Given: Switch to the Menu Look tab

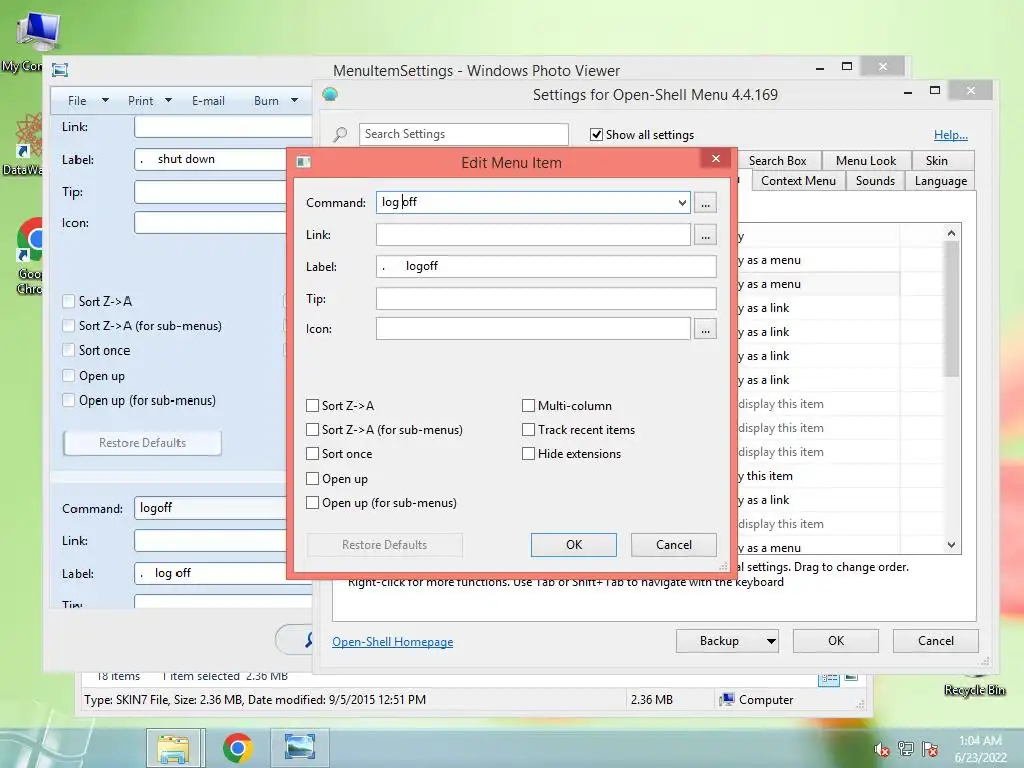Looking at the screenshot, I should 866,161.
